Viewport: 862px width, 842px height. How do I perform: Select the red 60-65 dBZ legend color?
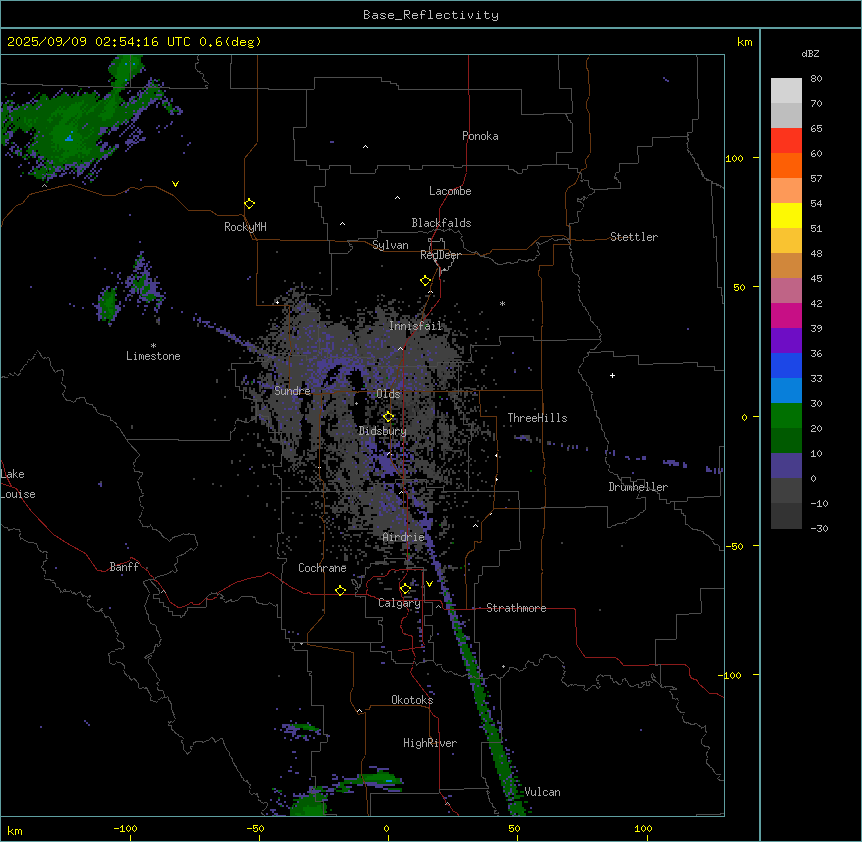click(786, 141)
